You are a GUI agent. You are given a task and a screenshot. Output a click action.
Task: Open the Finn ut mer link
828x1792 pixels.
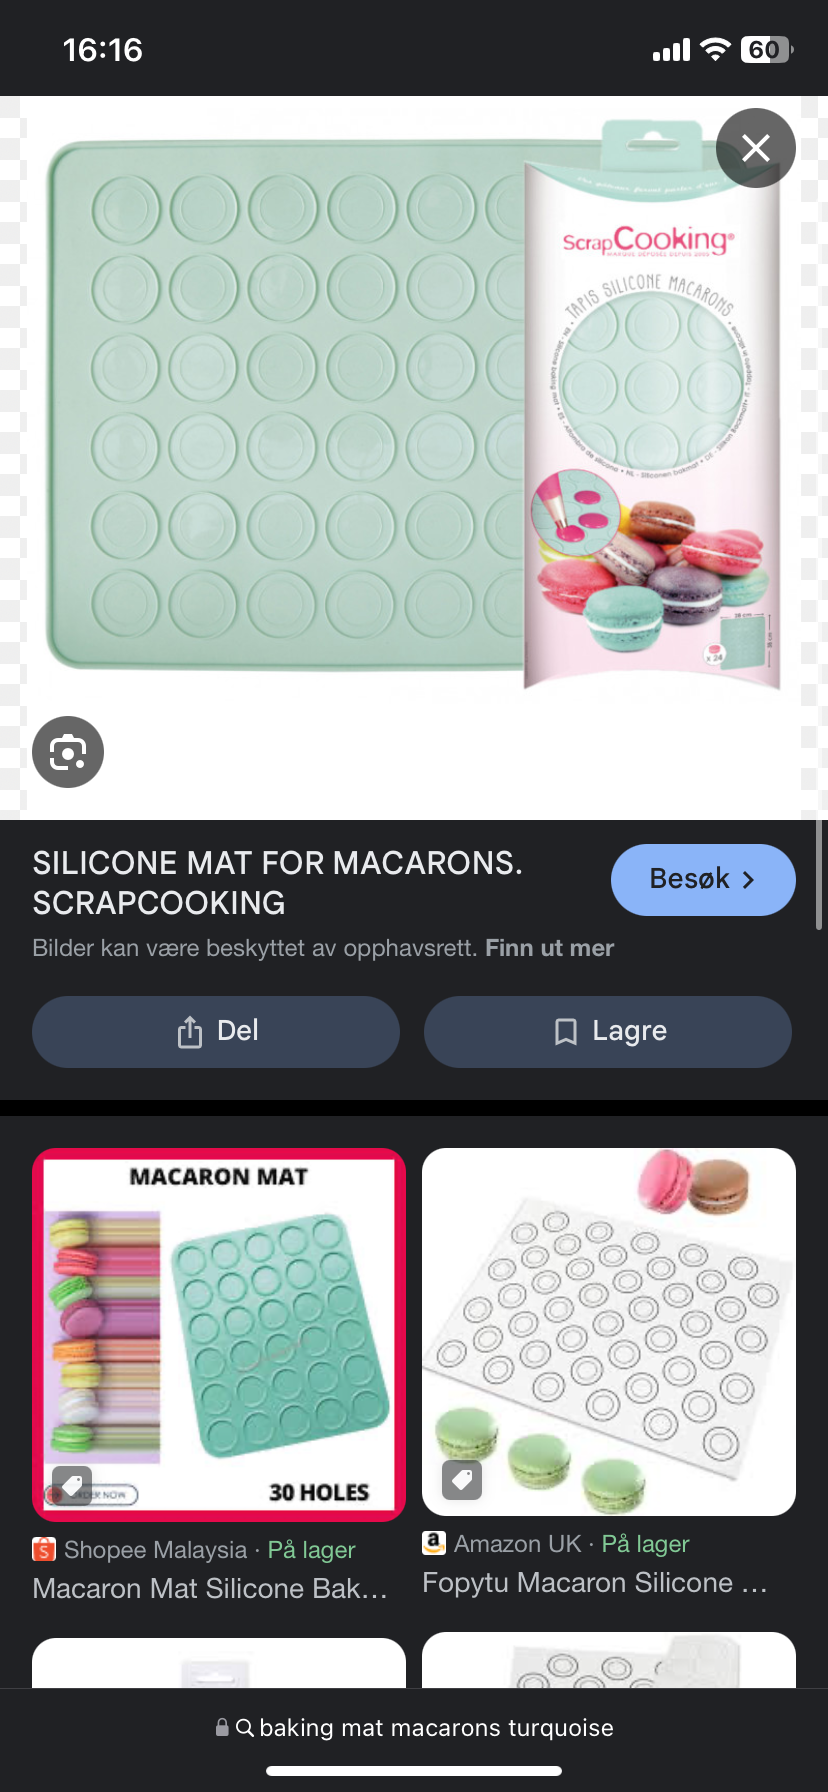(x=549, y=948)
